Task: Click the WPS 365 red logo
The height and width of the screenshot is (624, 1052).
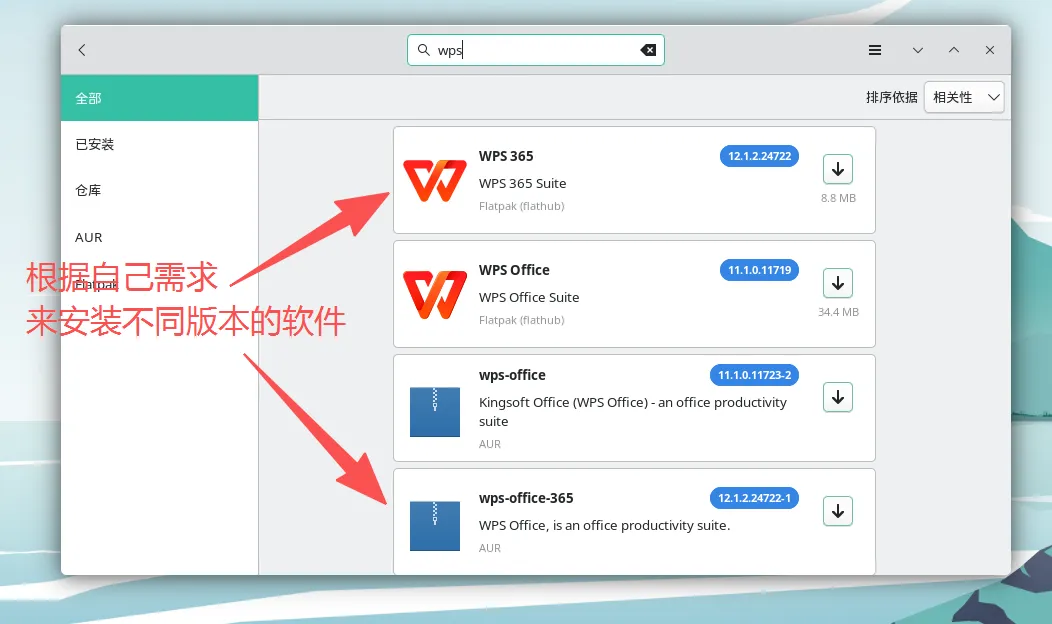Action: [435, 180]
